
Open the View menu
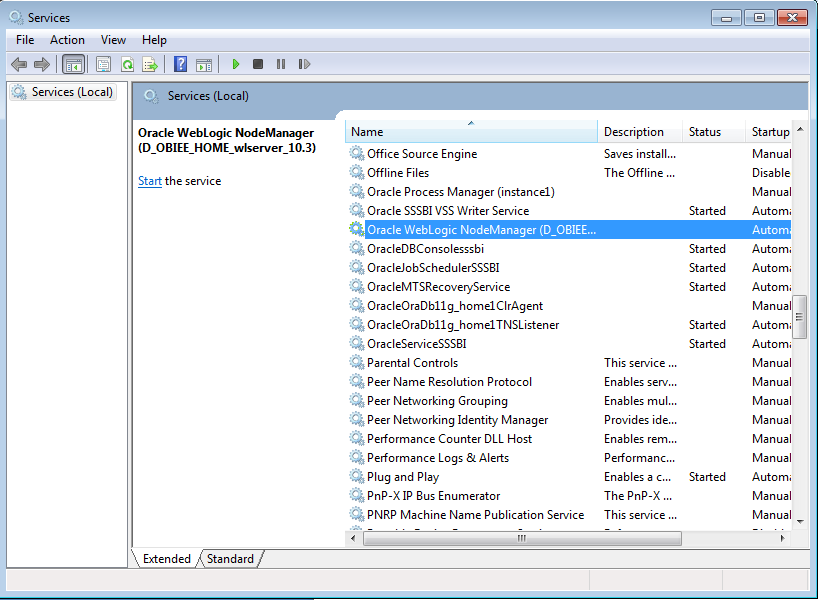pos(113,40)
